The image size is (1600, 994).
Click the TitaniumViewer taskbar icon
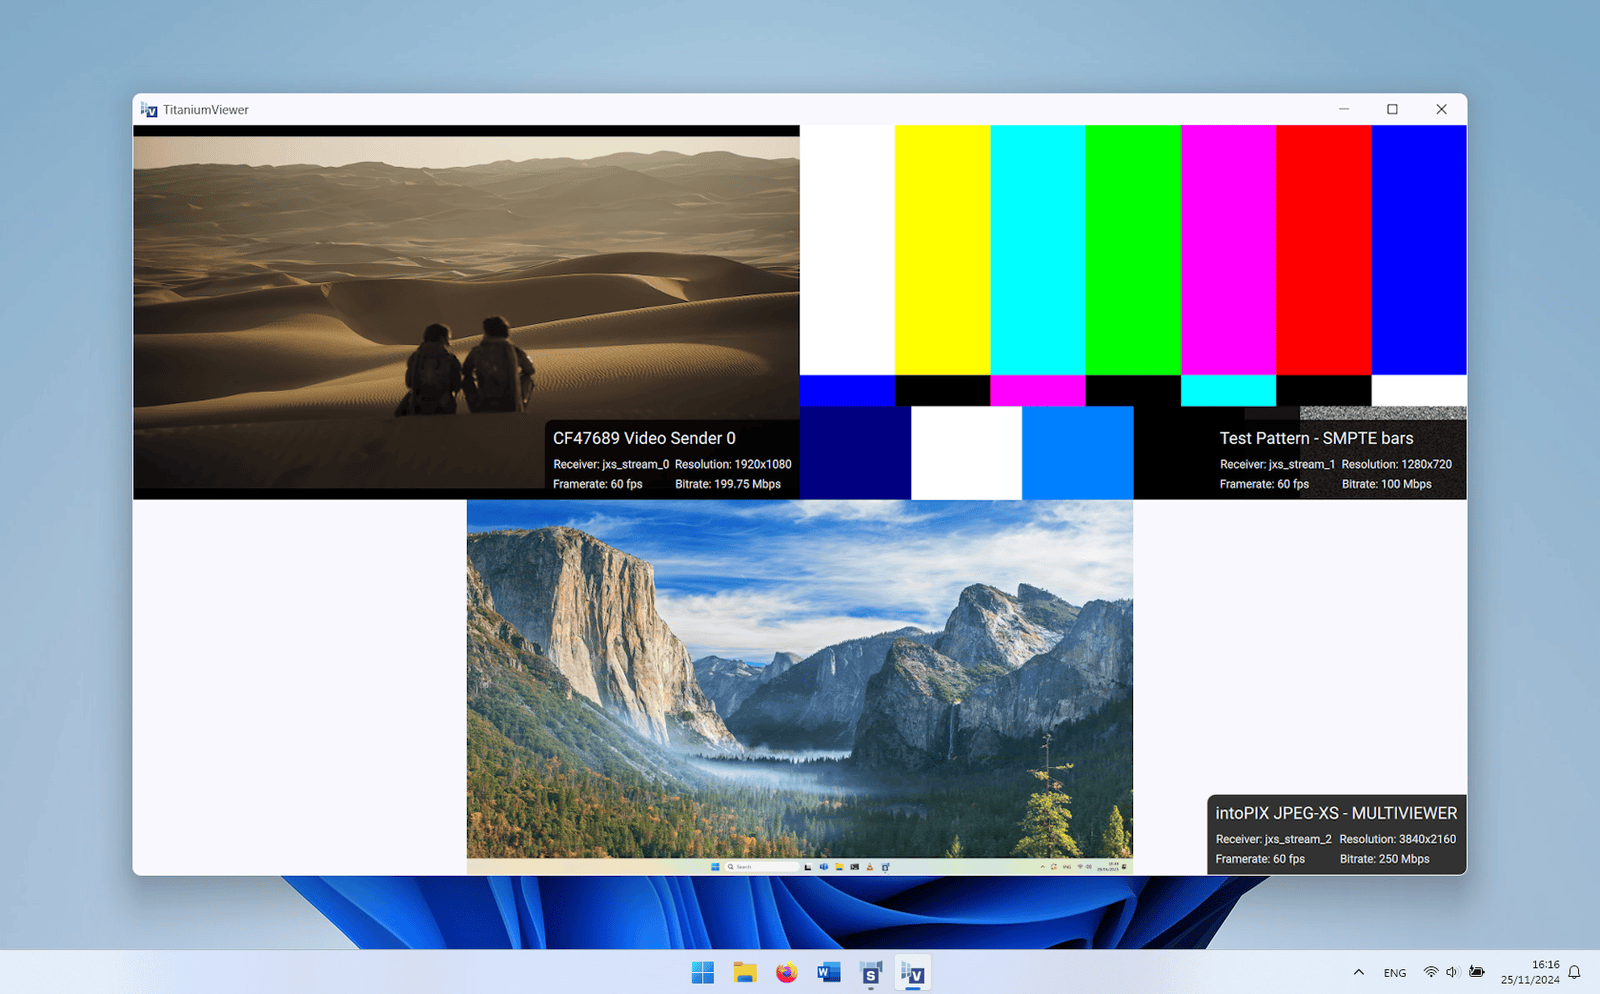913,972
